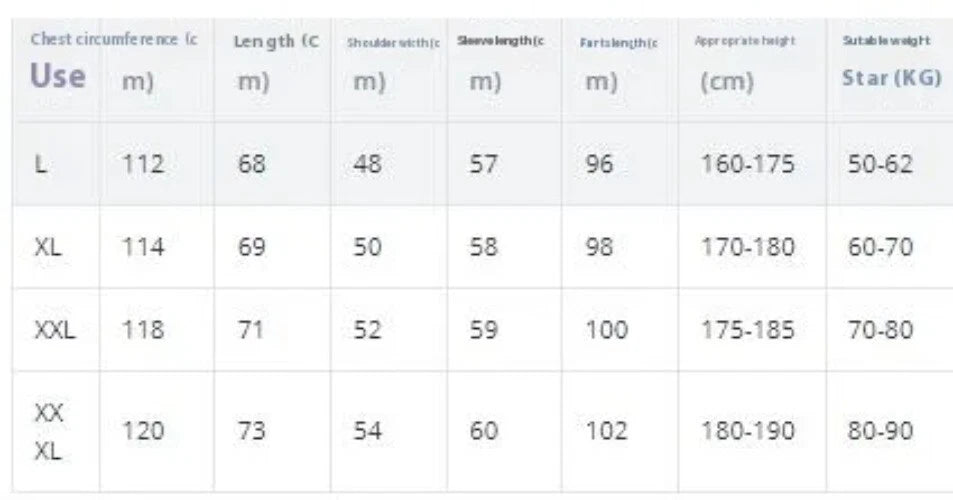953x500 pixels.
Task: Select the L size row label
Action: pos(41,164)
